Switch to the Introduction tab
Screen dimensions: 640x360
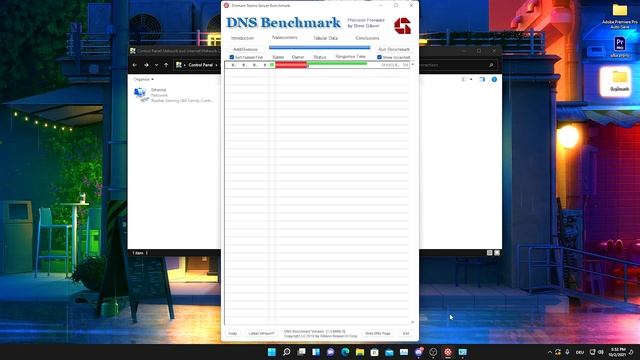[242, 38]
